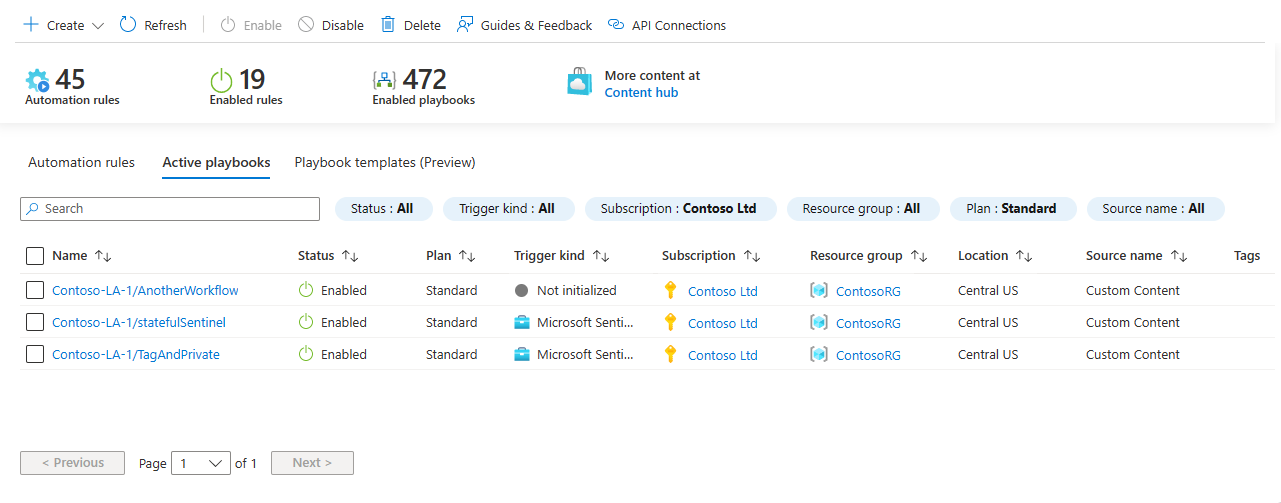Toggle the select-all checkbox in table header

[35, 256]
